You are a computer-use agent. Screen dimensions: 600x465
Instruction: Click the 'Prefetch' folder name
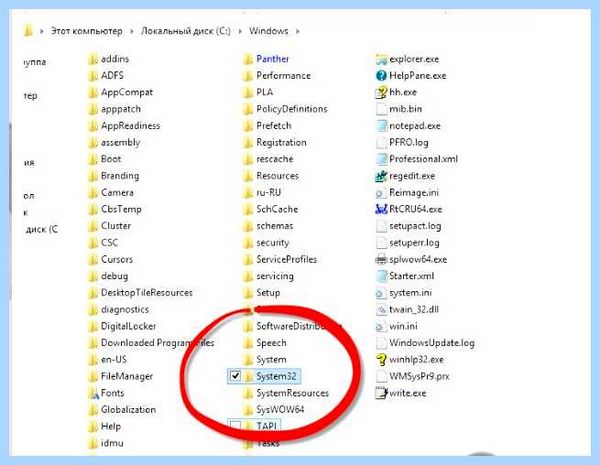coord(274,126)
